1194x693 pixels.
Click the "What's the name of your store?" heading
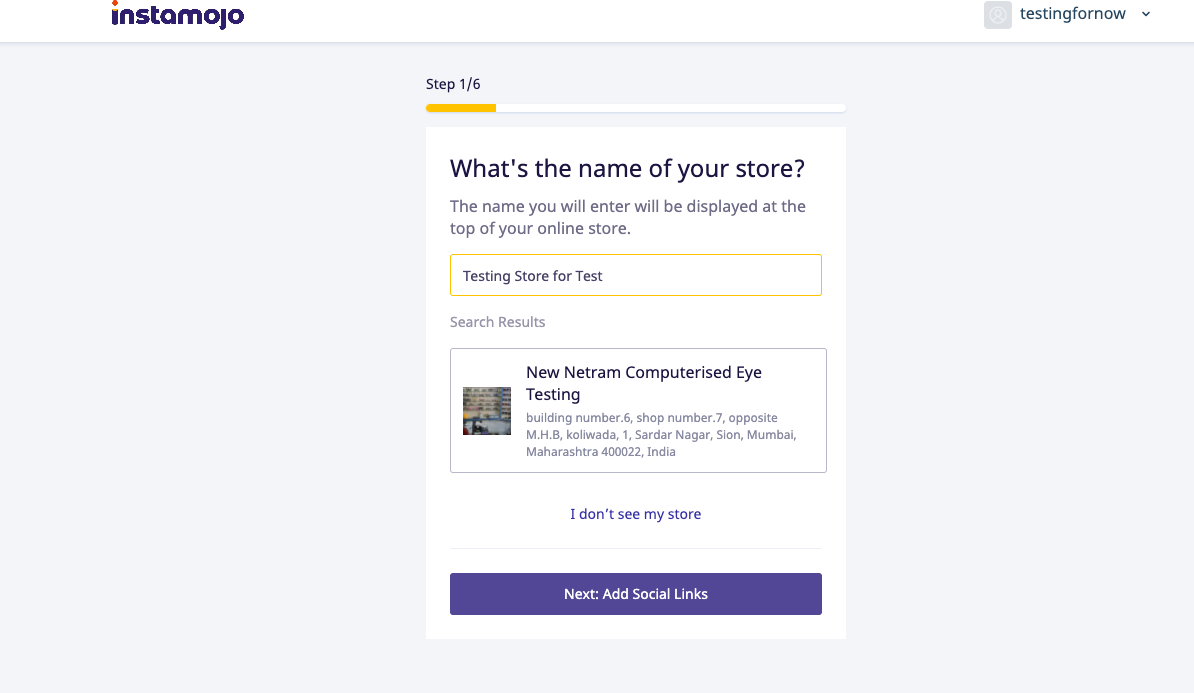pyautogui.click(x=627, y=168)
